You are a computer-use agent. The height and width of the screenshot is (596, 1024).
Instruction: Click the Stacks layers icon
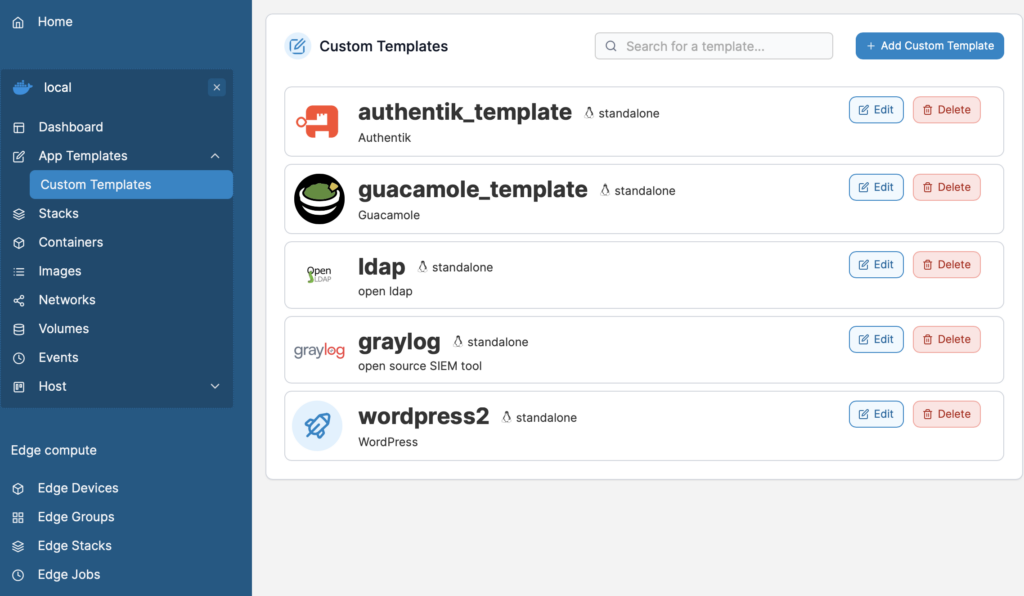[x=19, y=214]
